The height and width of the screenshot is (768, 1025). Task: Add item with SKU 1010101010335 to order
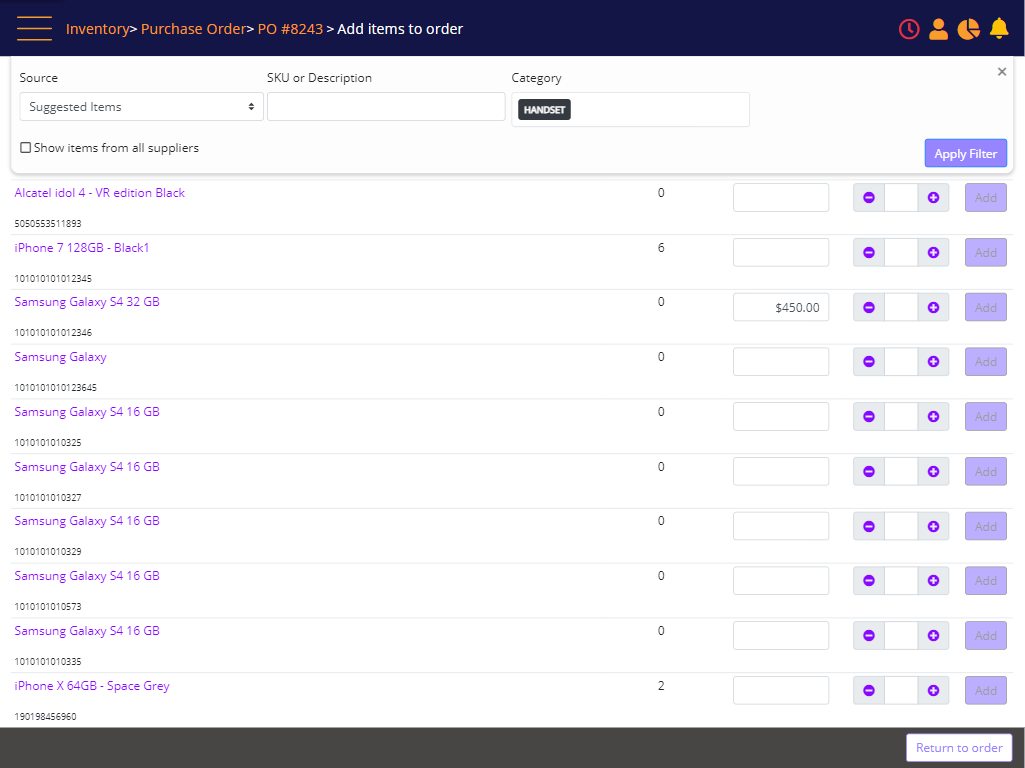point(986,635)
